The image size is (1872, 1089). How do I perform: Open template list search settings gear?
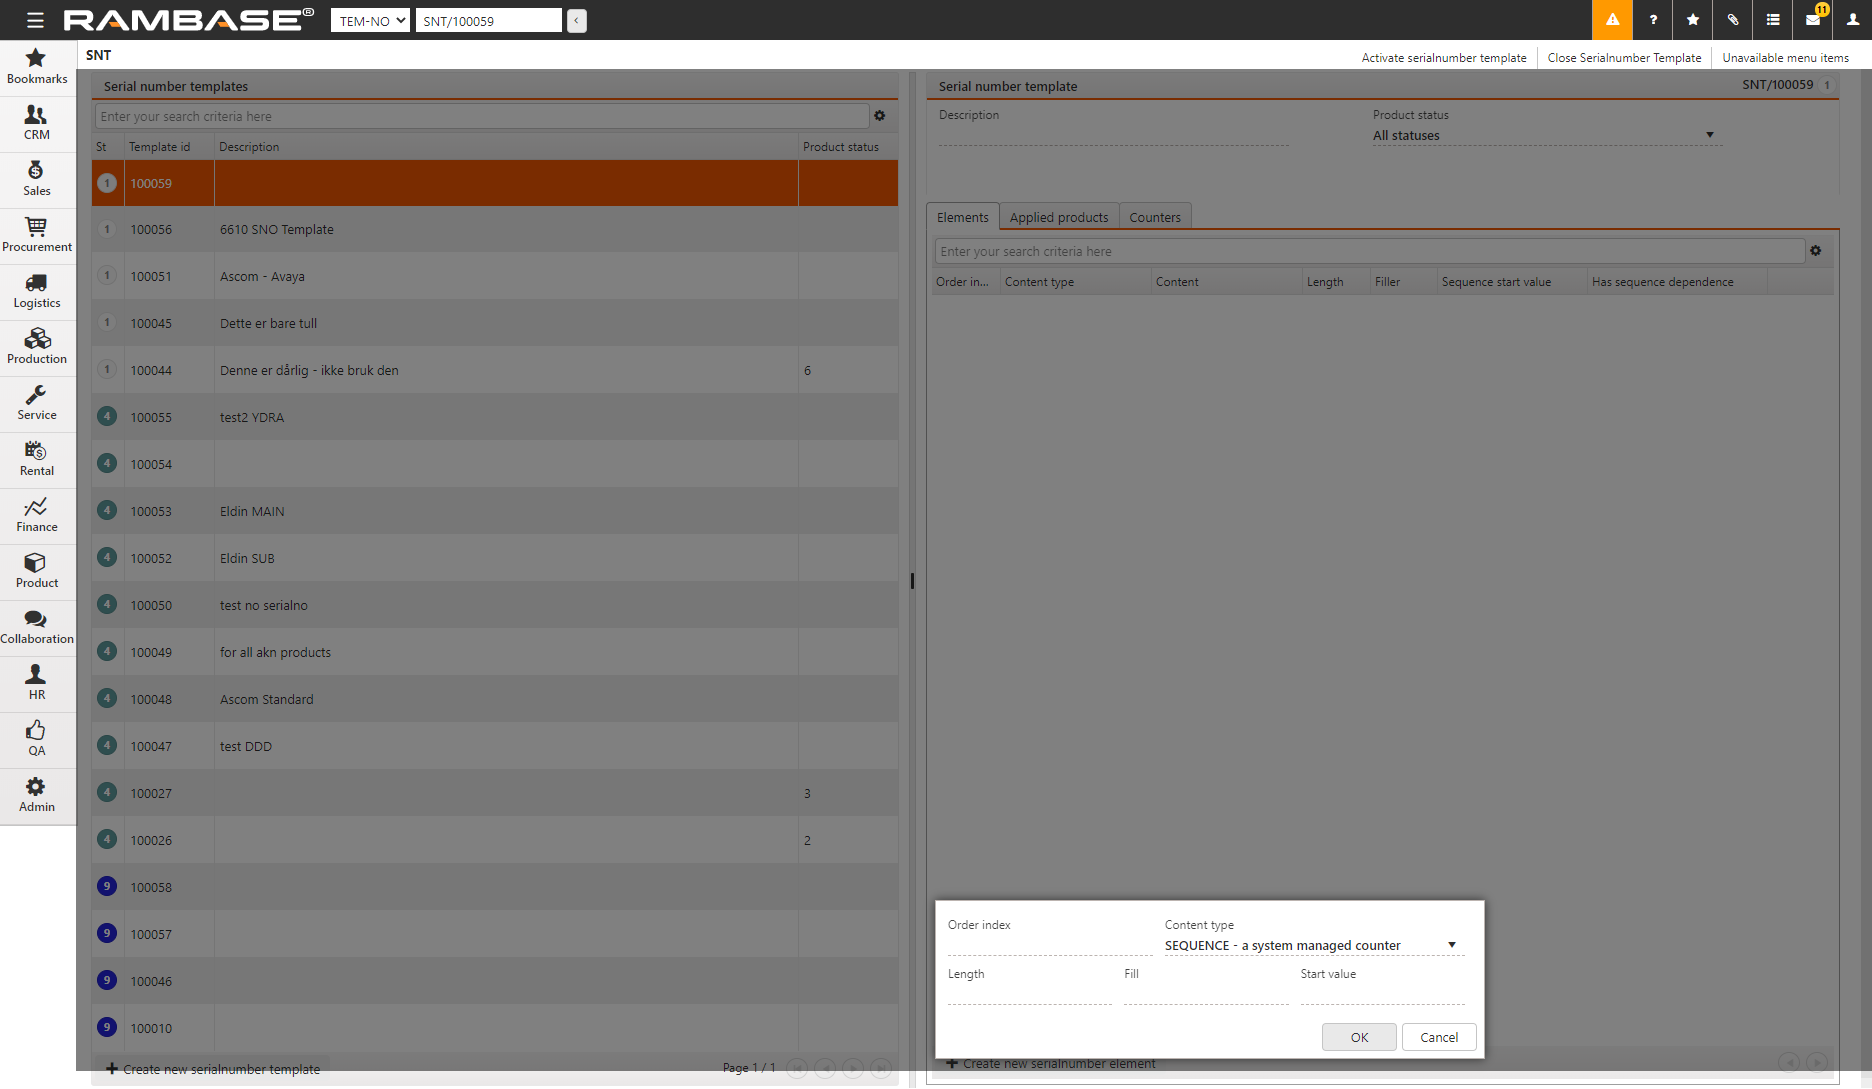pos(880,116)
